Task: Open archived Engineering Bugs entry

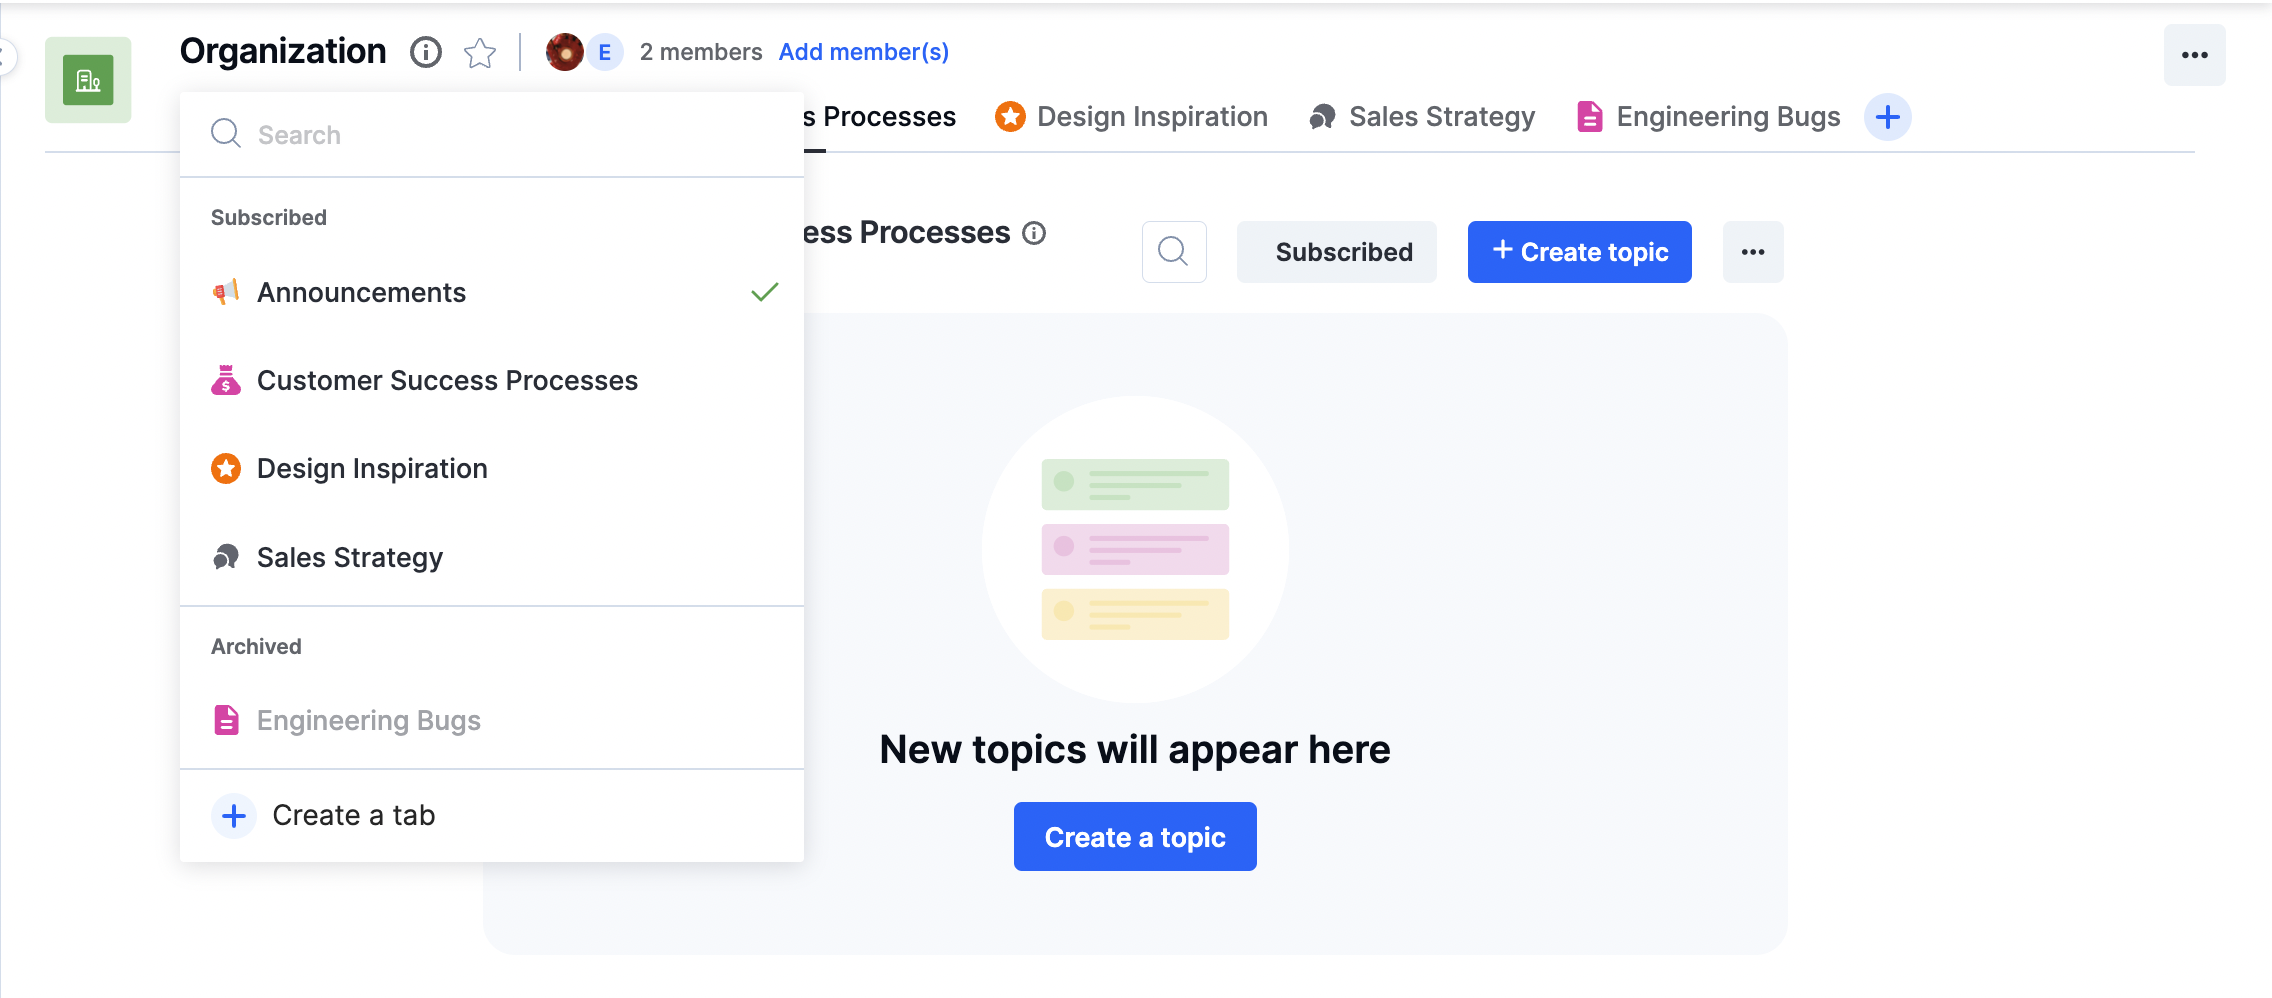Action: pyautogui.click(x=492, y=720)
